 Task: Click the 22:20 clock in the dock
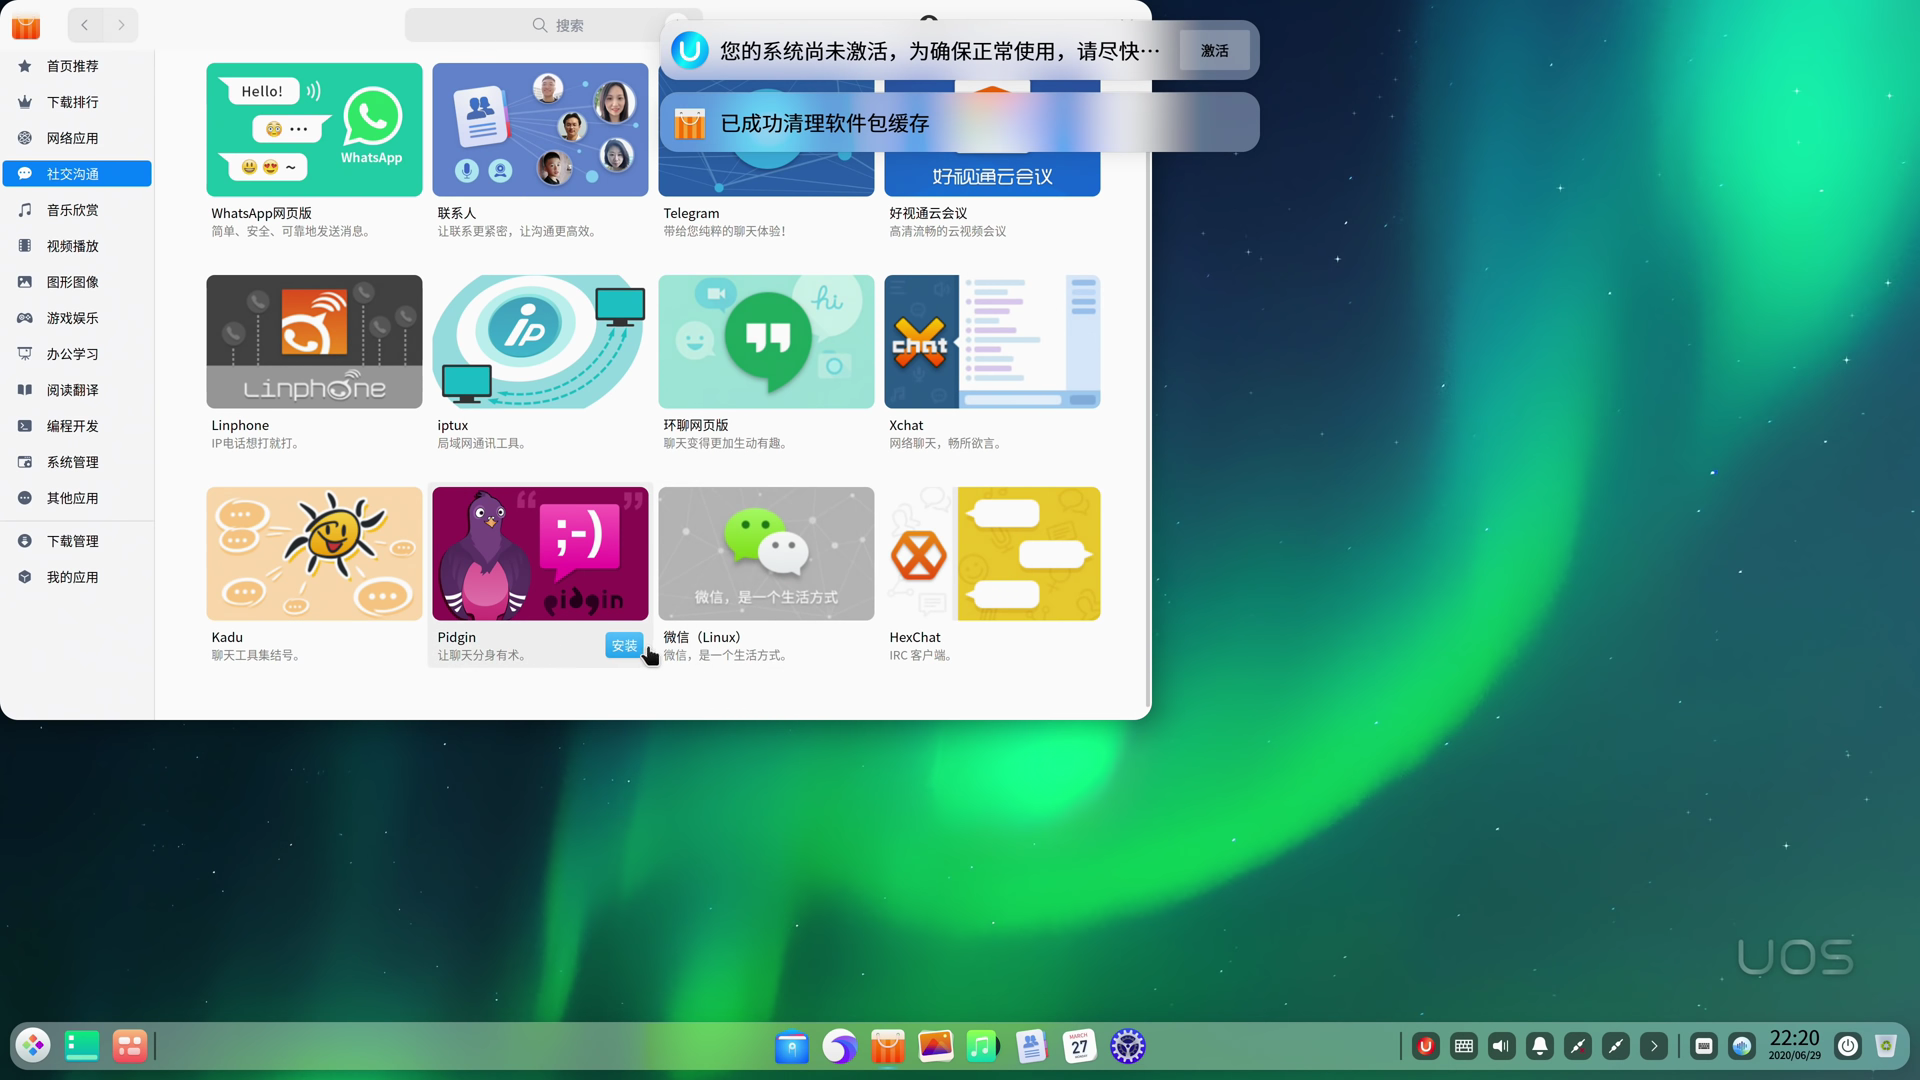click(1794, 1045)
